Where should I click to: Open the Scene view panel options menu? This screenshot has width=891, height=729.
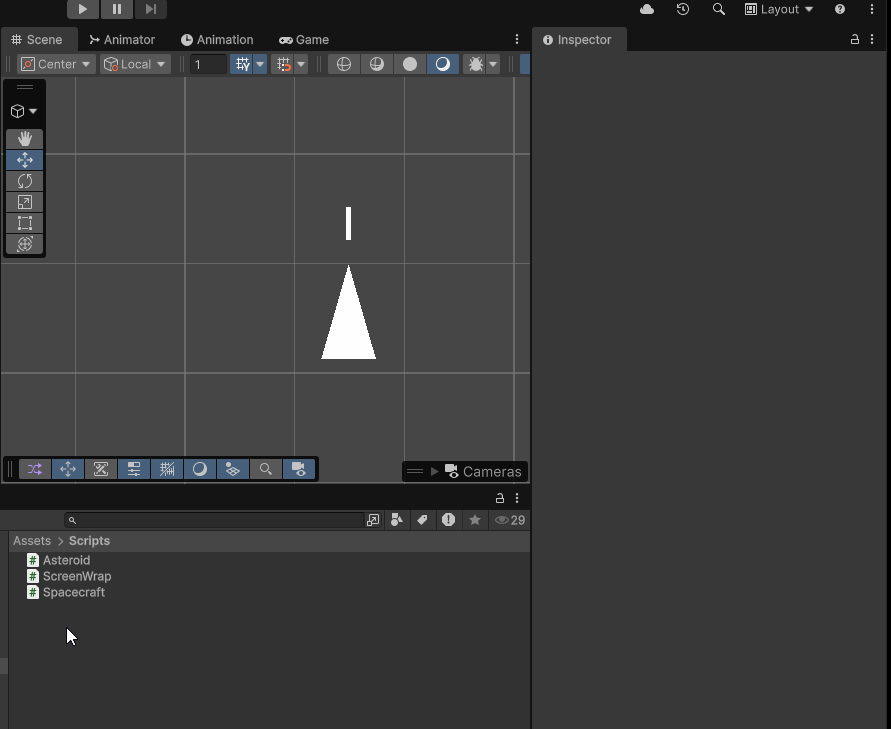pyautogui.click(x=517, y=39)
